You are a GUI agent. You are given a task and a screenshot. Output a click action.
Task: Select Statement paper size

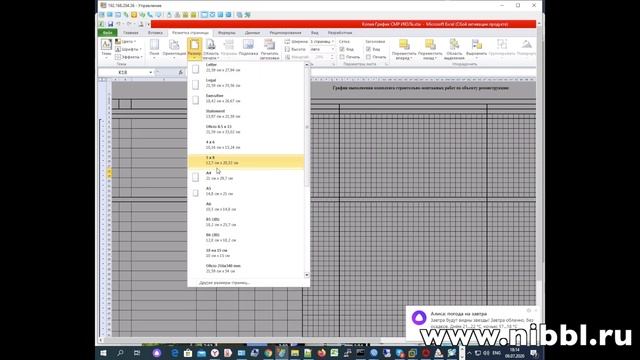point(246,114)
